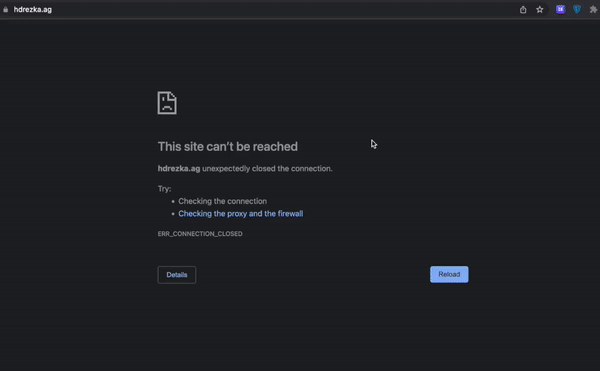Click the 'Try:' label
600x371 pixels.
click(165, 189)
